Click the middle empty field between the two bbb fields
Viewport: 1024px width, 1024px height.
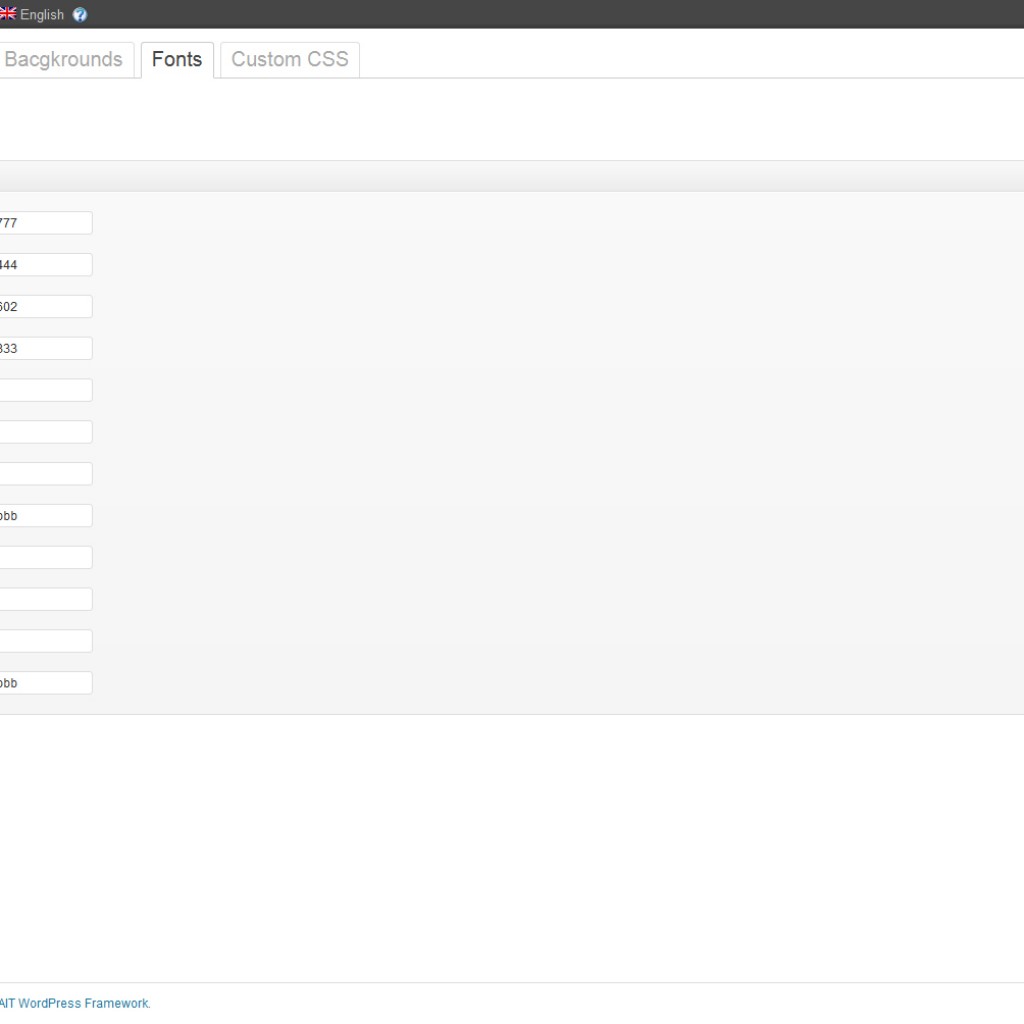click(x=45, y=599)
